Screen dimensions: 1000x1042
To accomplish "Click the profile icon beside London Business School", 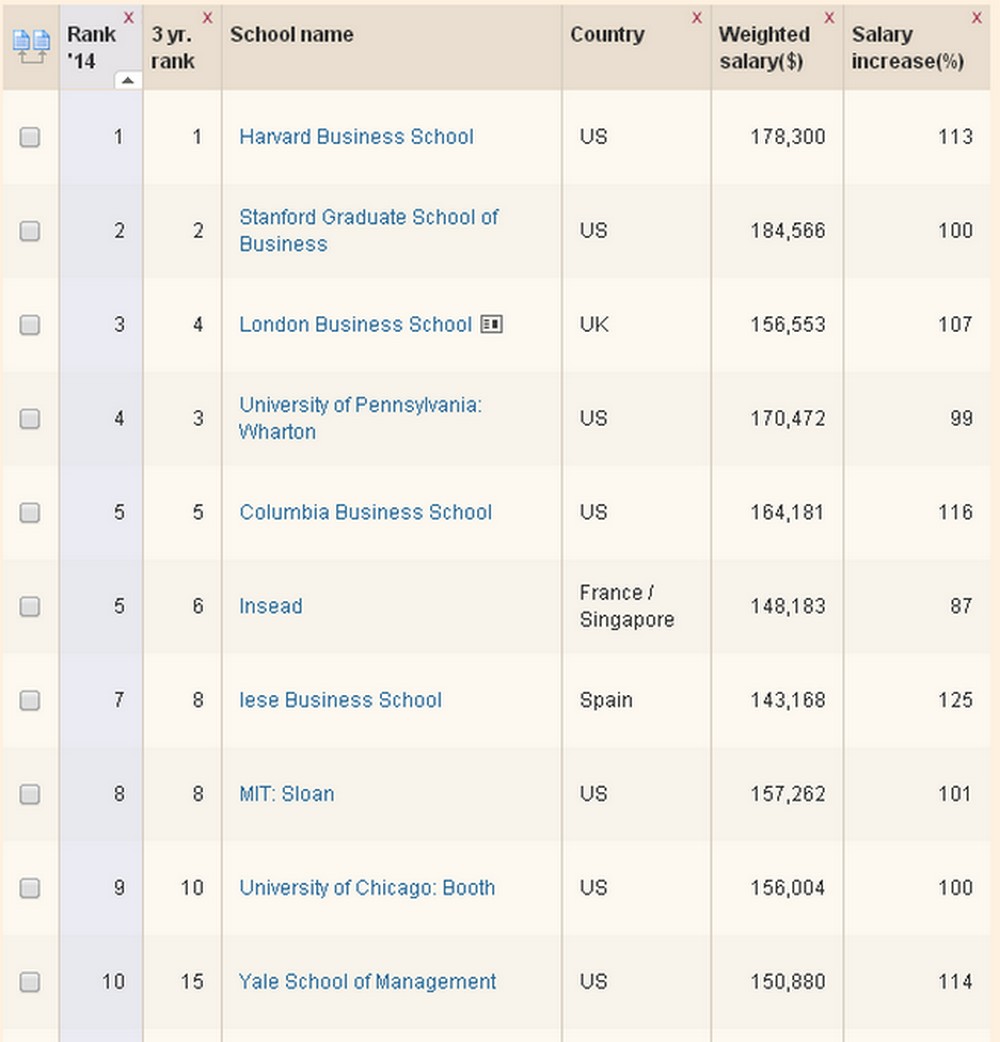I will 491,324.
